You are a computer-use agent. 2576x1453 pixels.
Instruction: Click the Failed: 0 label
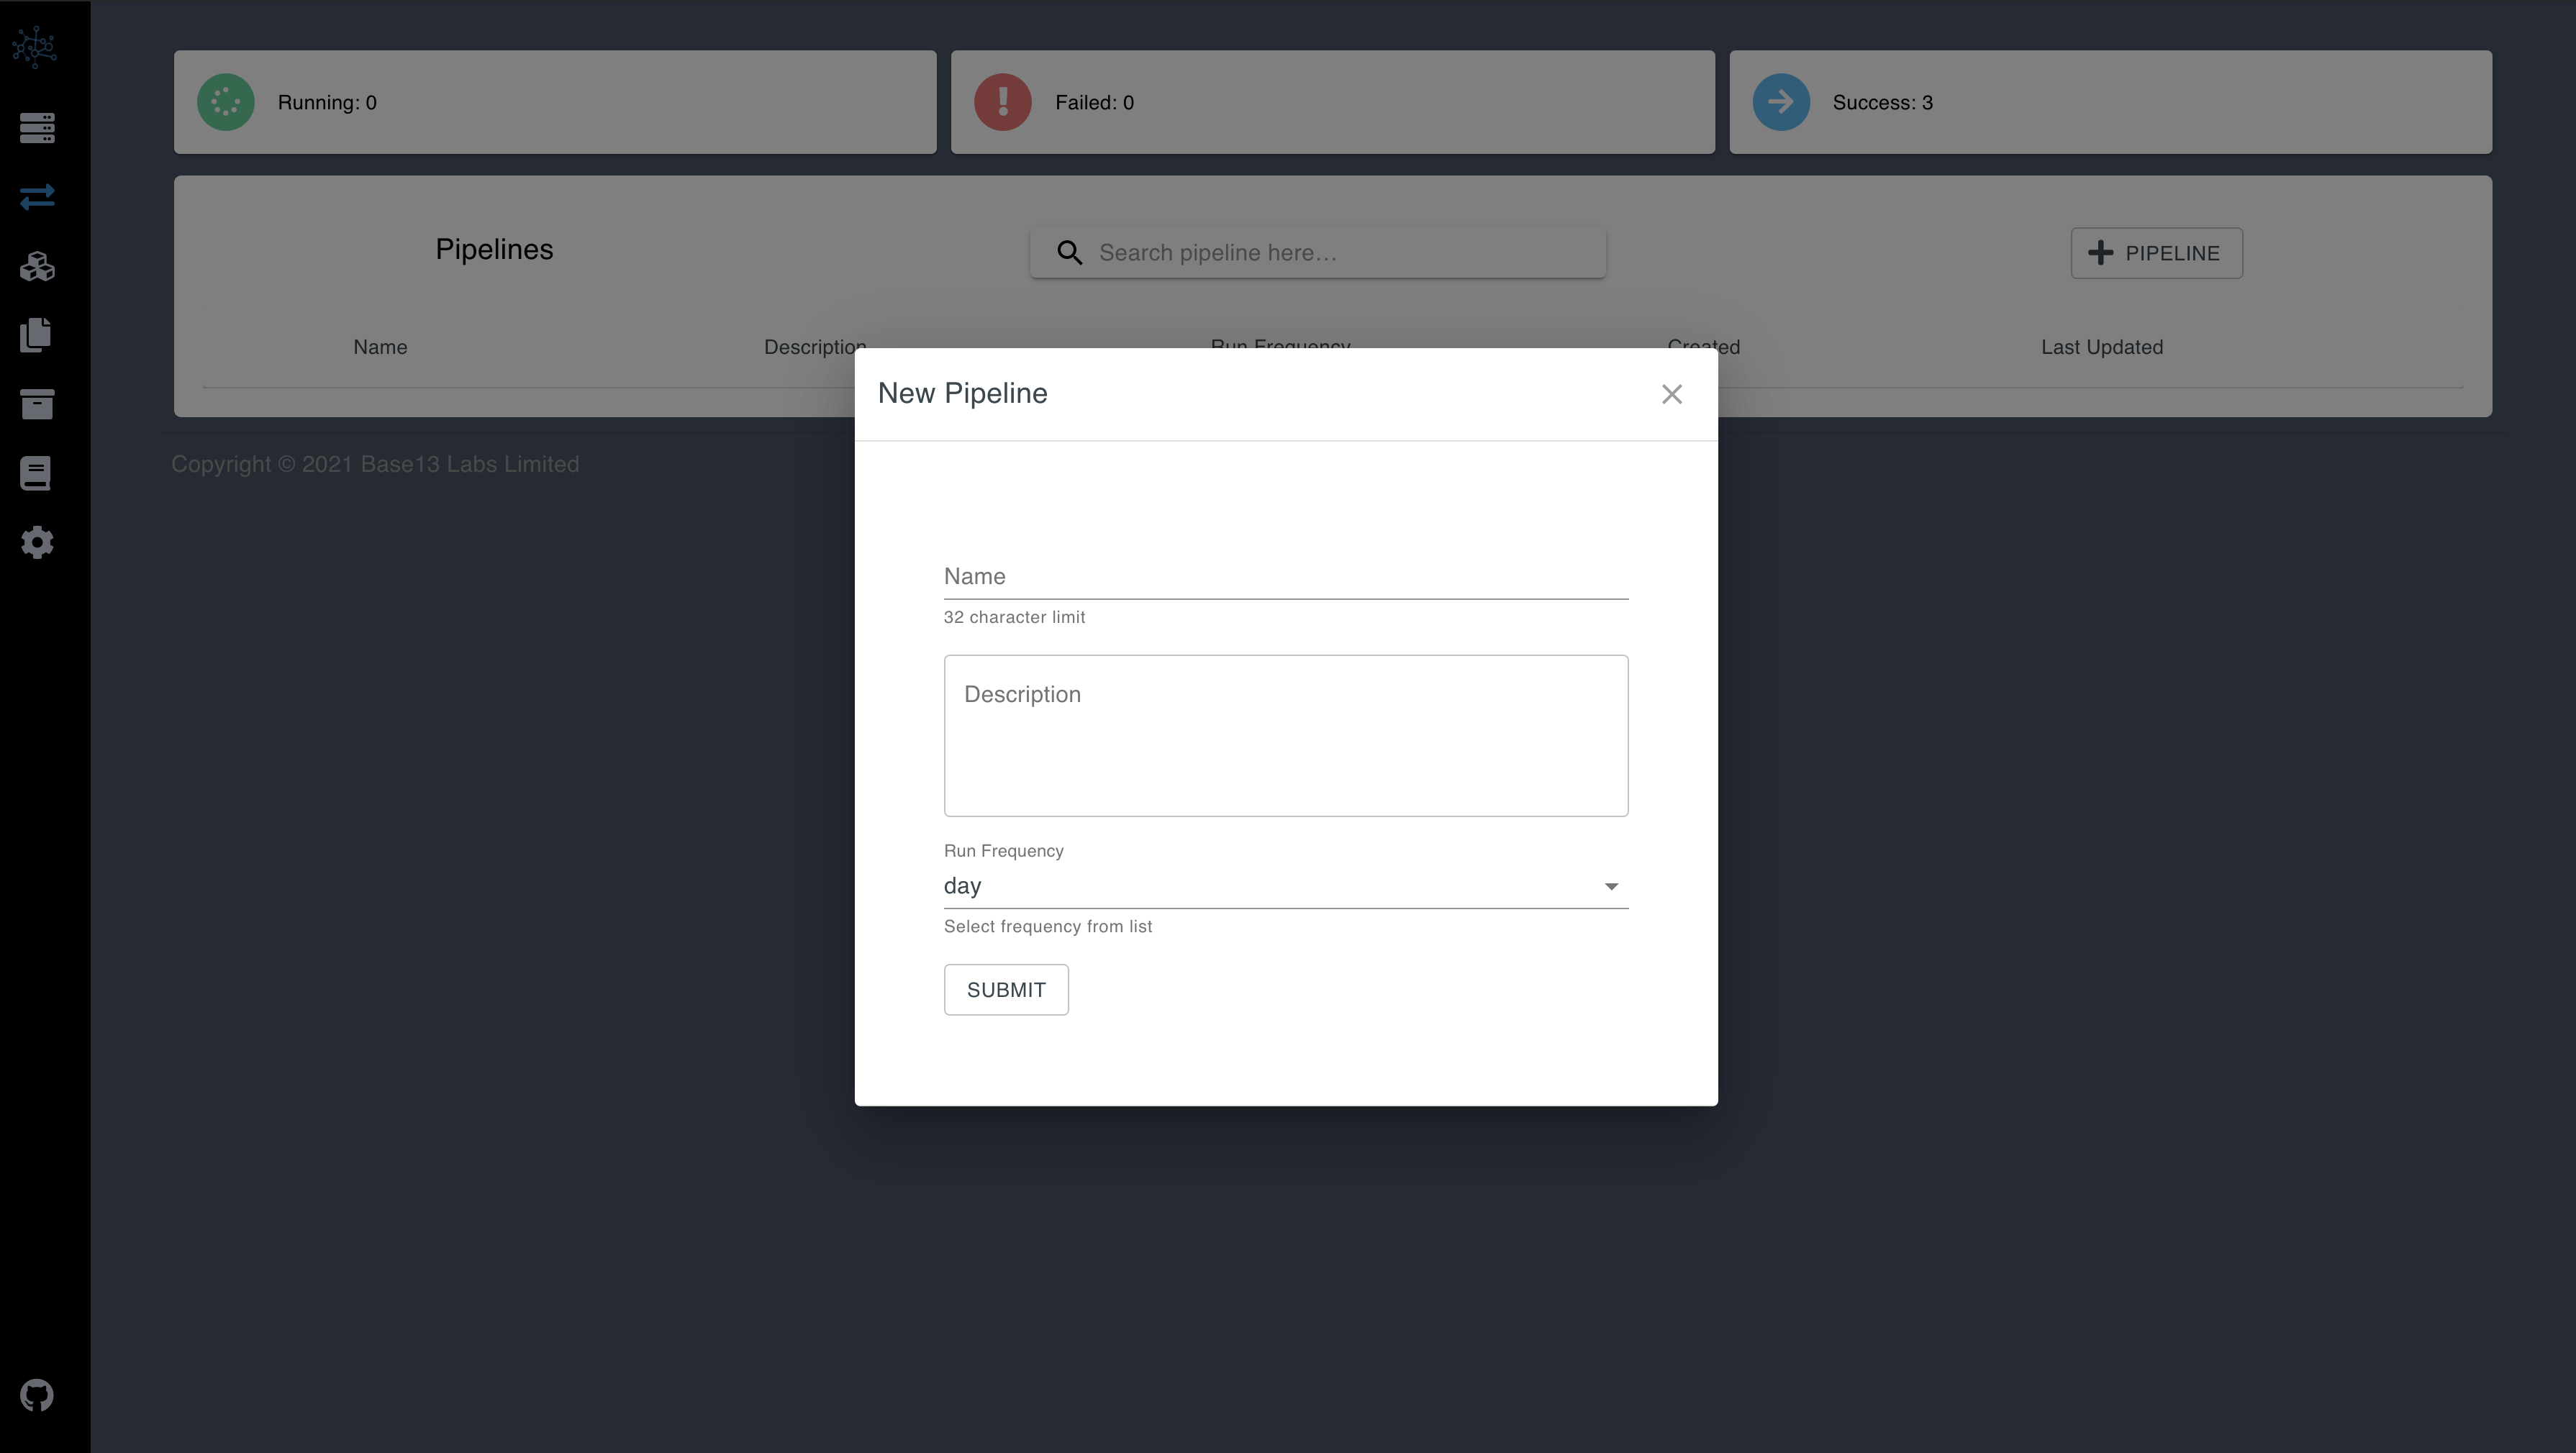pyautogui.click(x=1094, y=103)
